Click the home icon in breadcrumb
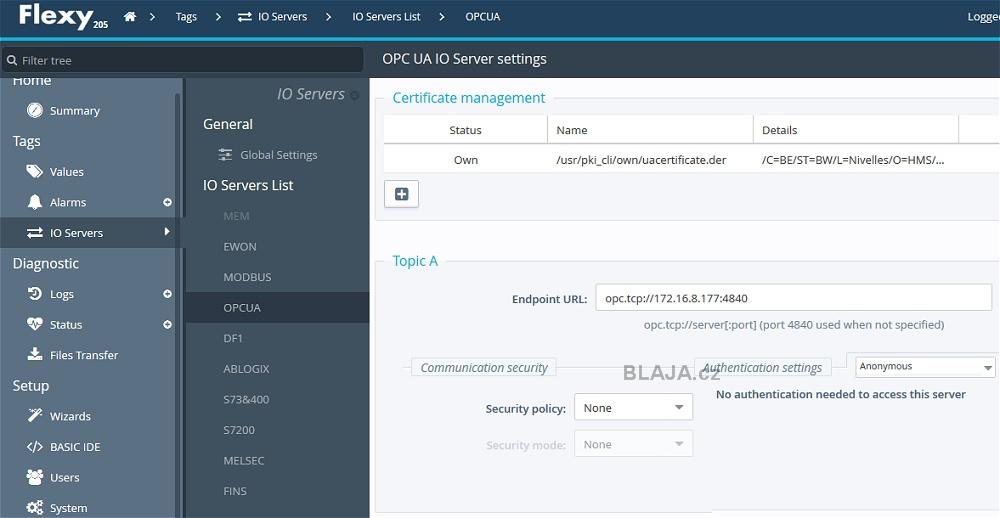1000x518 pixels. (130, 17)
